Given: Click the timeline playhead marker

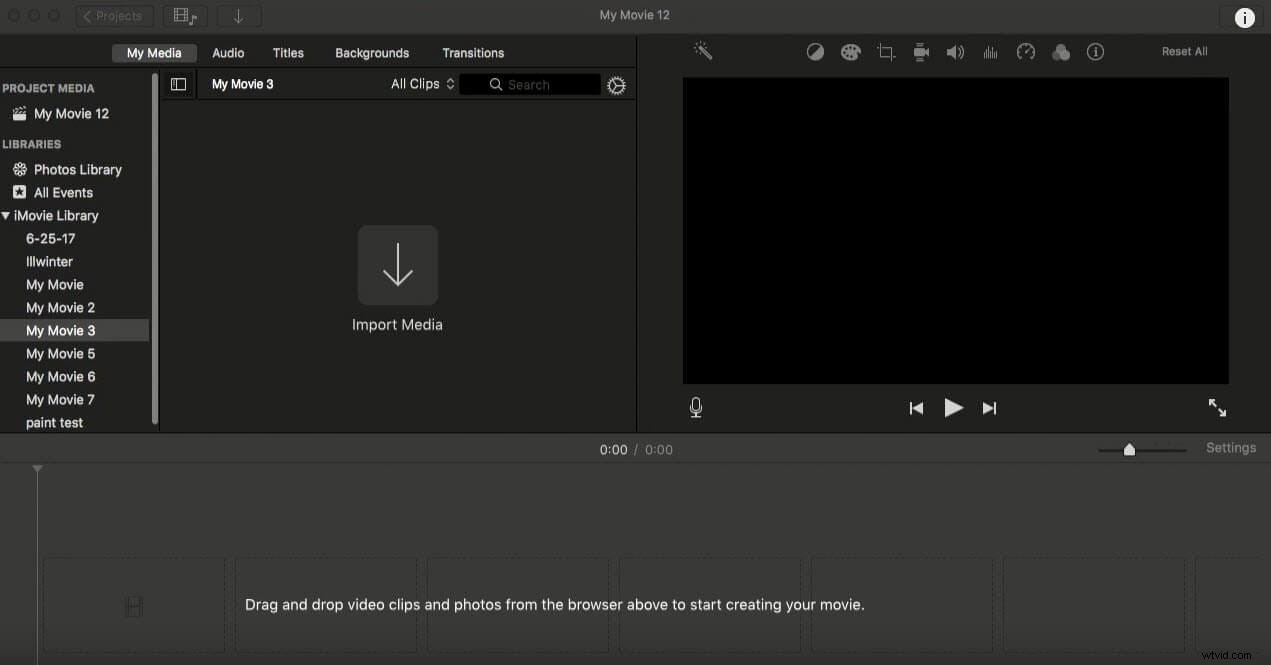Looking at the screenshot, I should click(x=37, y=469).
